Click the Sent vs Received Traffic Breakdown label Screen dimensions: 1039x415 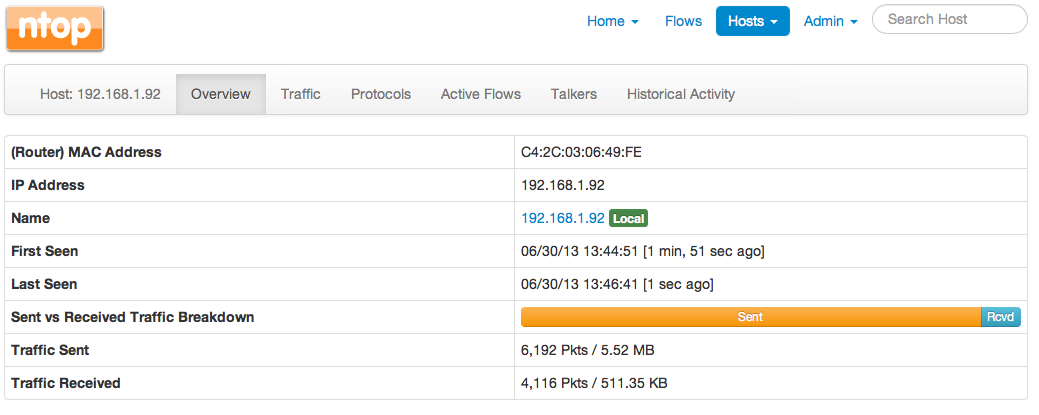(133, 317)
